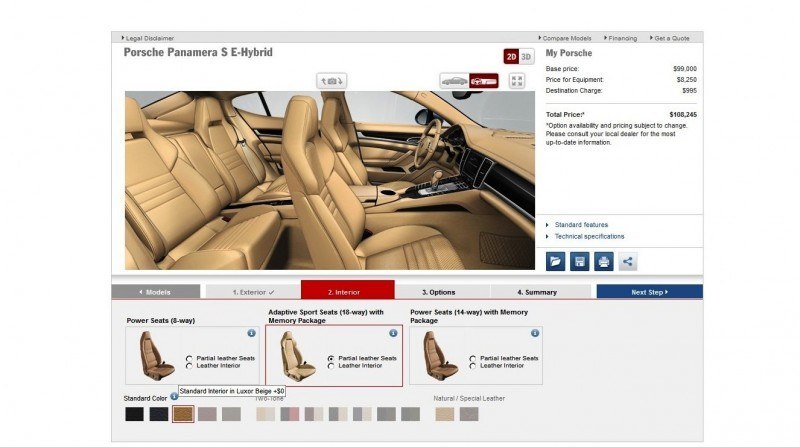800x447 pixels.
Task: Choose the gray Special Leather swatch
Action: pos(469,414)
